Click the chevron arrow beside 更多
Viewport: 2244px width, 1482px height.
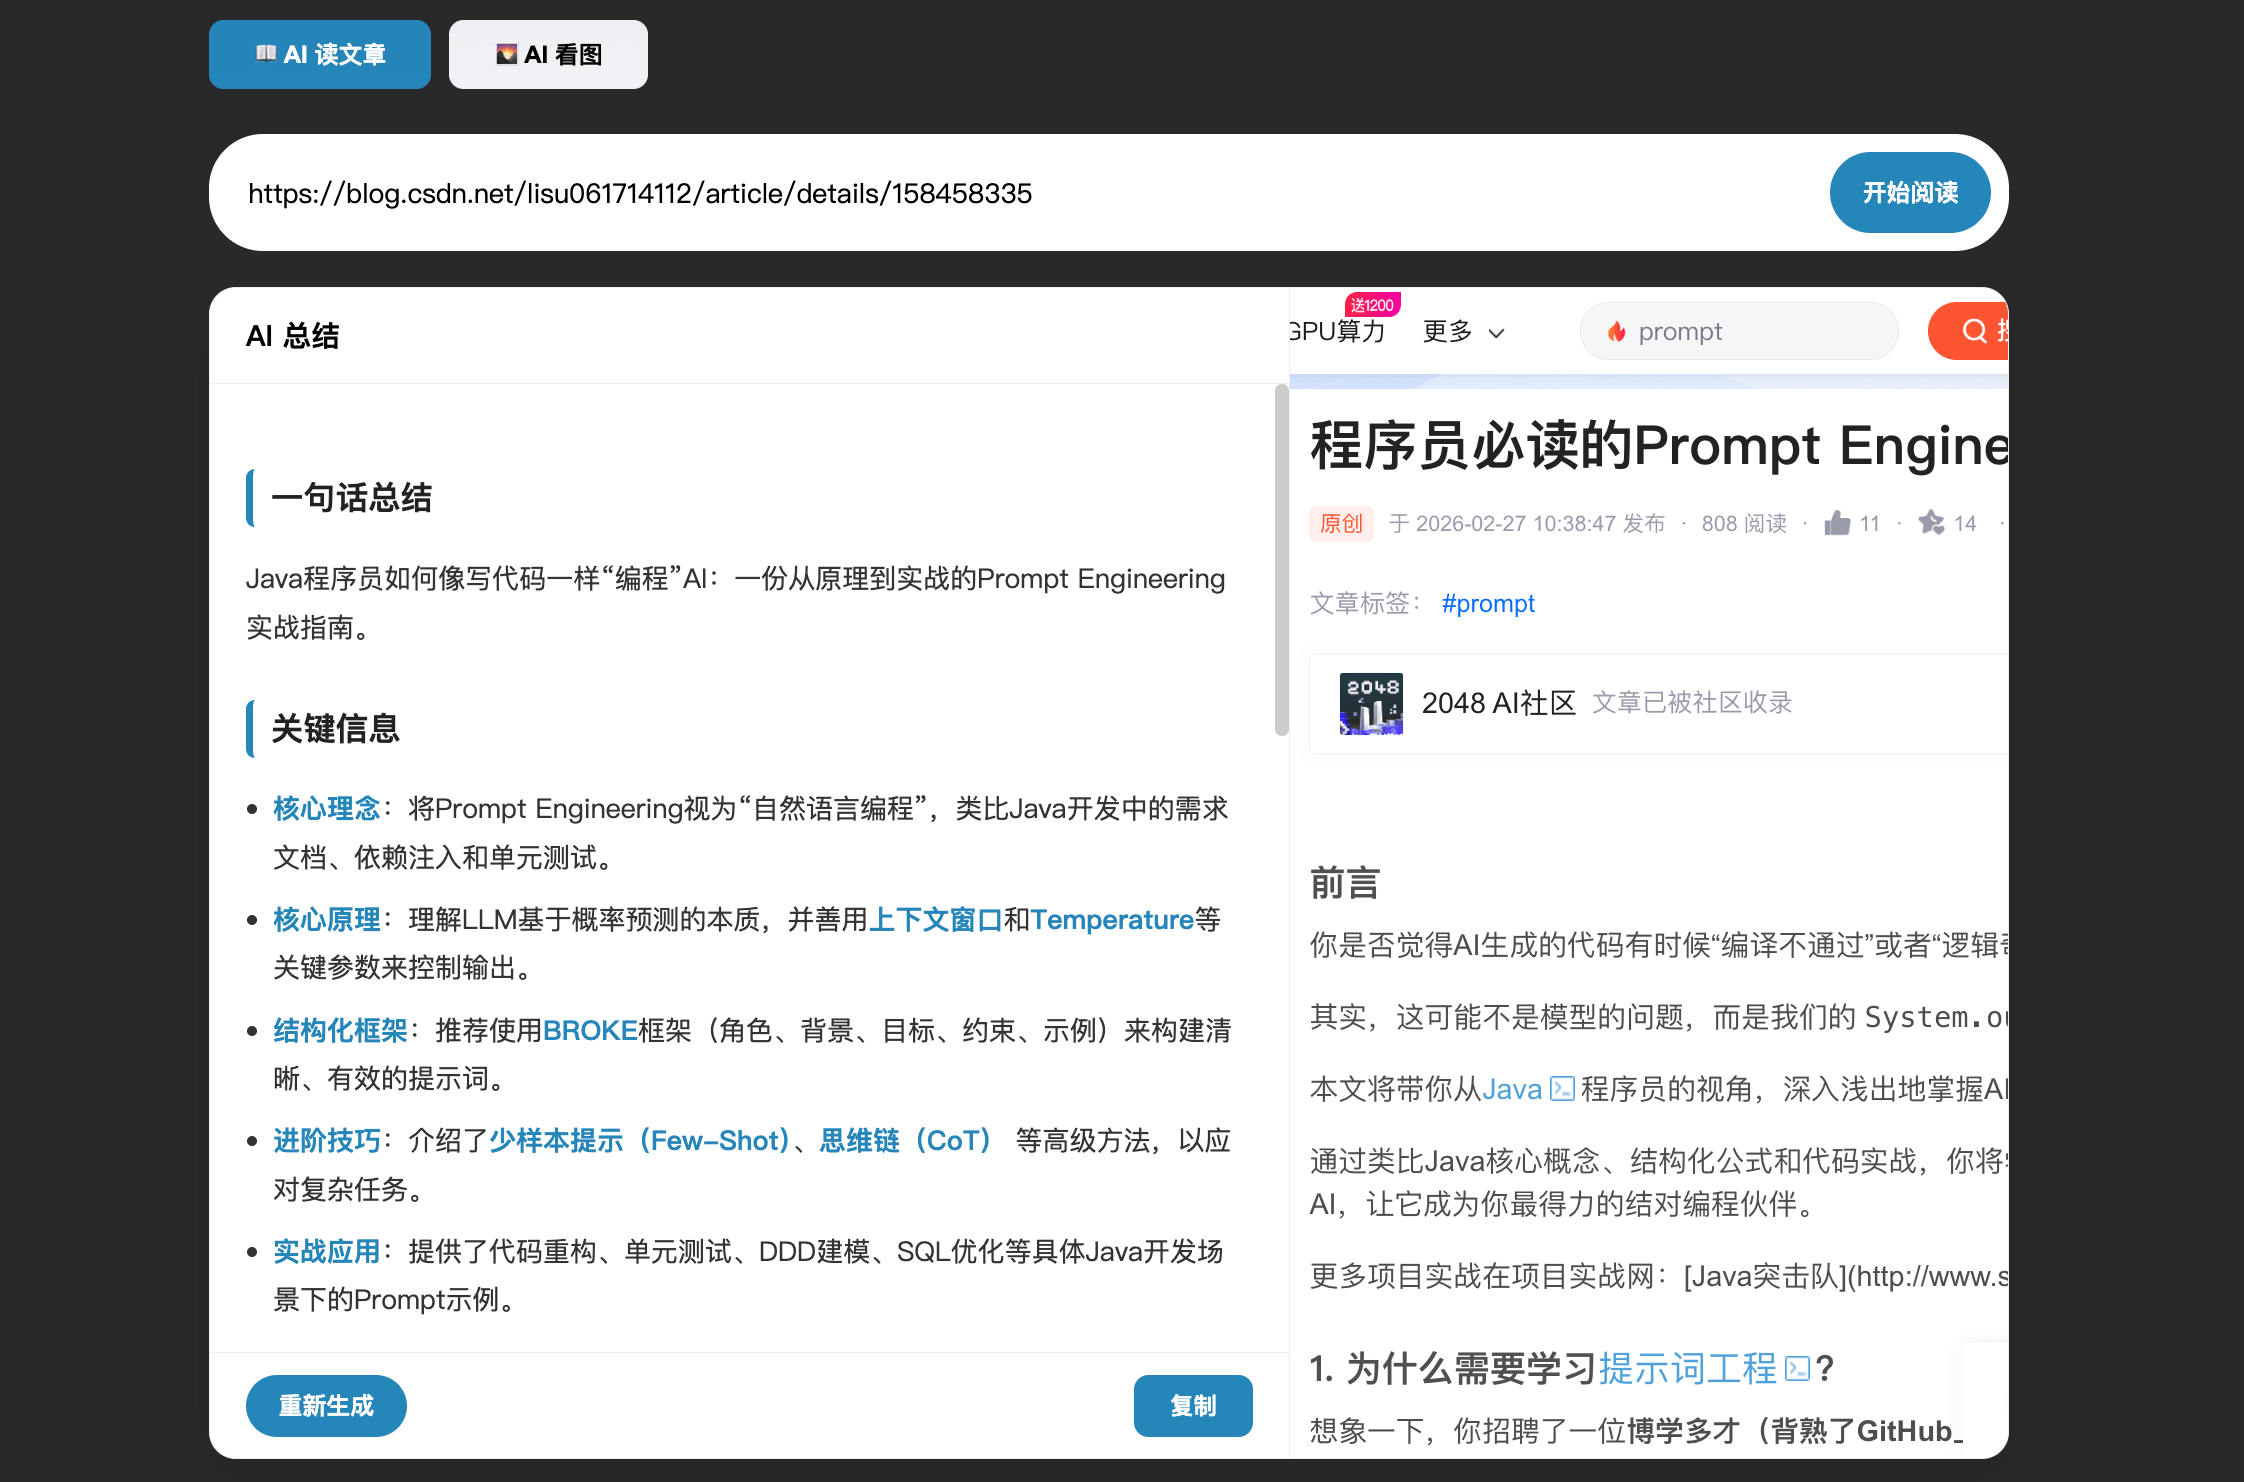1497,333
